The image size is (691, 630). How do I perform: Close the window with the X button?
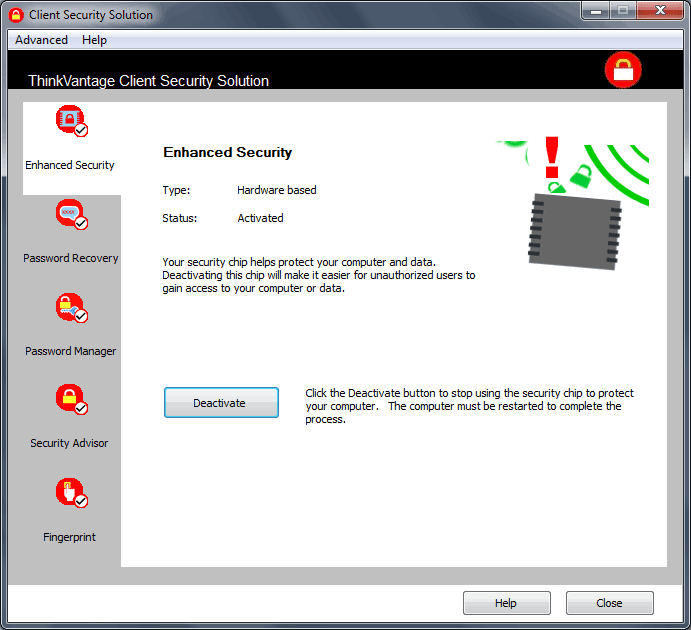point(660,11)
